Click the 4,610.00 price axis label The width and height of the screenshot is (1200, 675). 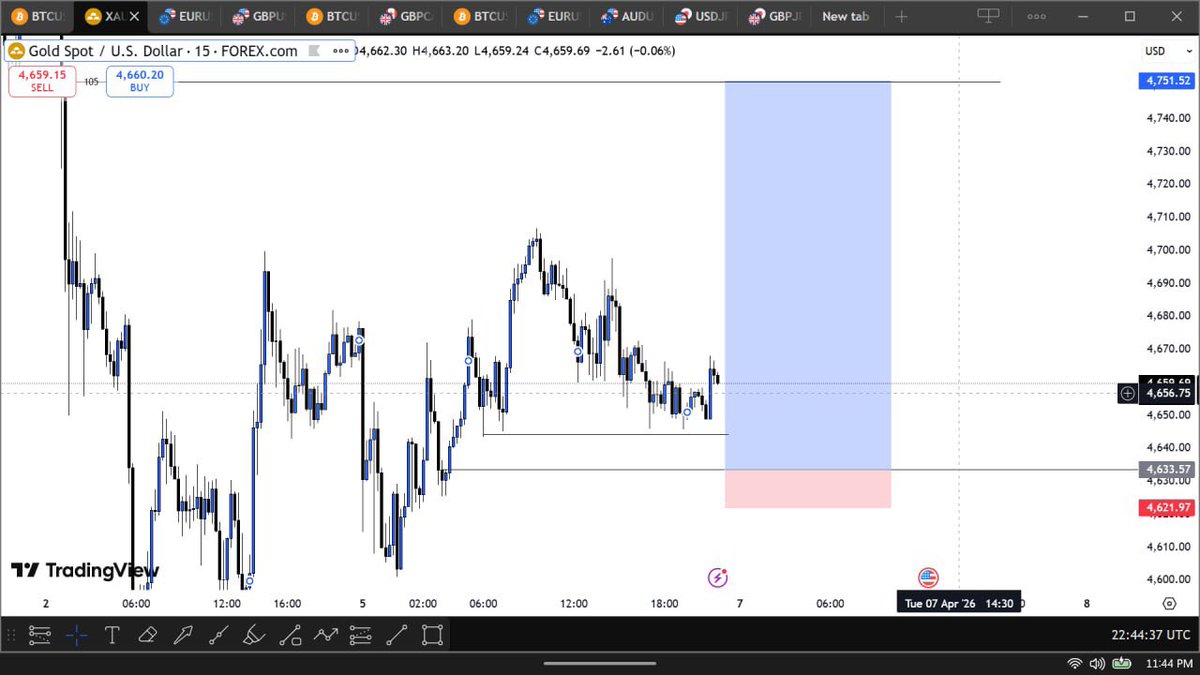(x=1166, y=546)
